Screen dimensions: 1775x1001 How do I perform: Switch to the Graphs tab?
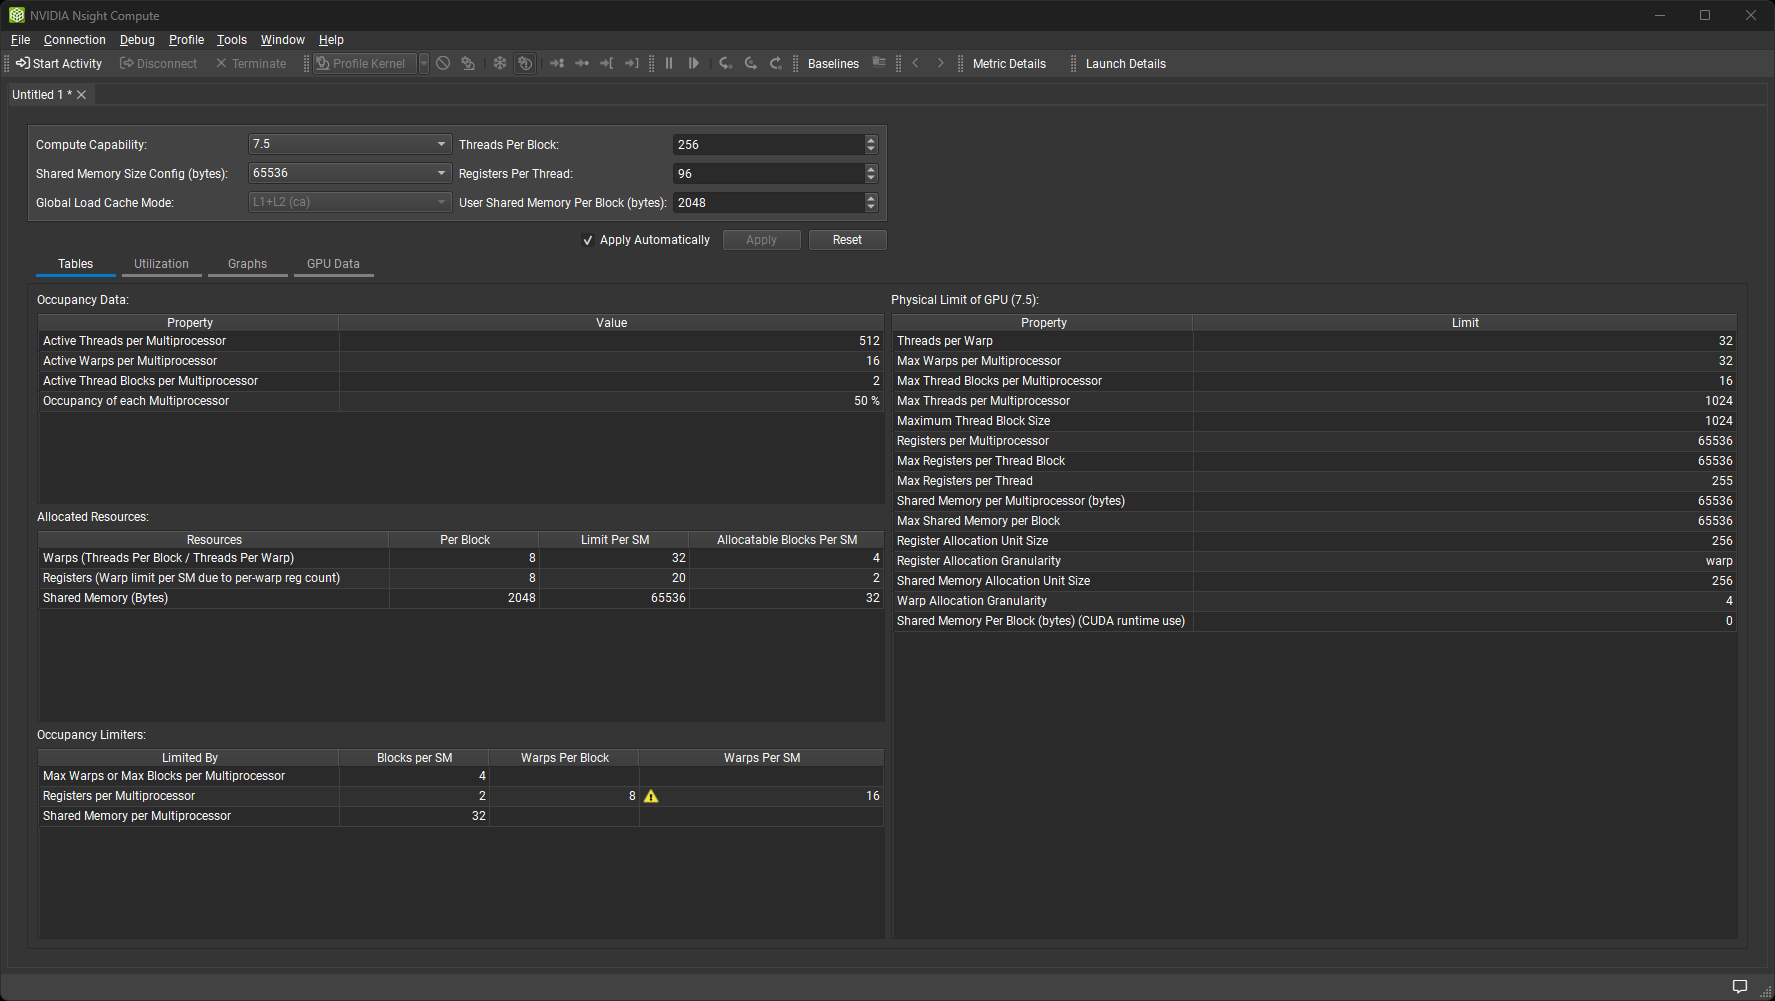click(x=248, y=264)
